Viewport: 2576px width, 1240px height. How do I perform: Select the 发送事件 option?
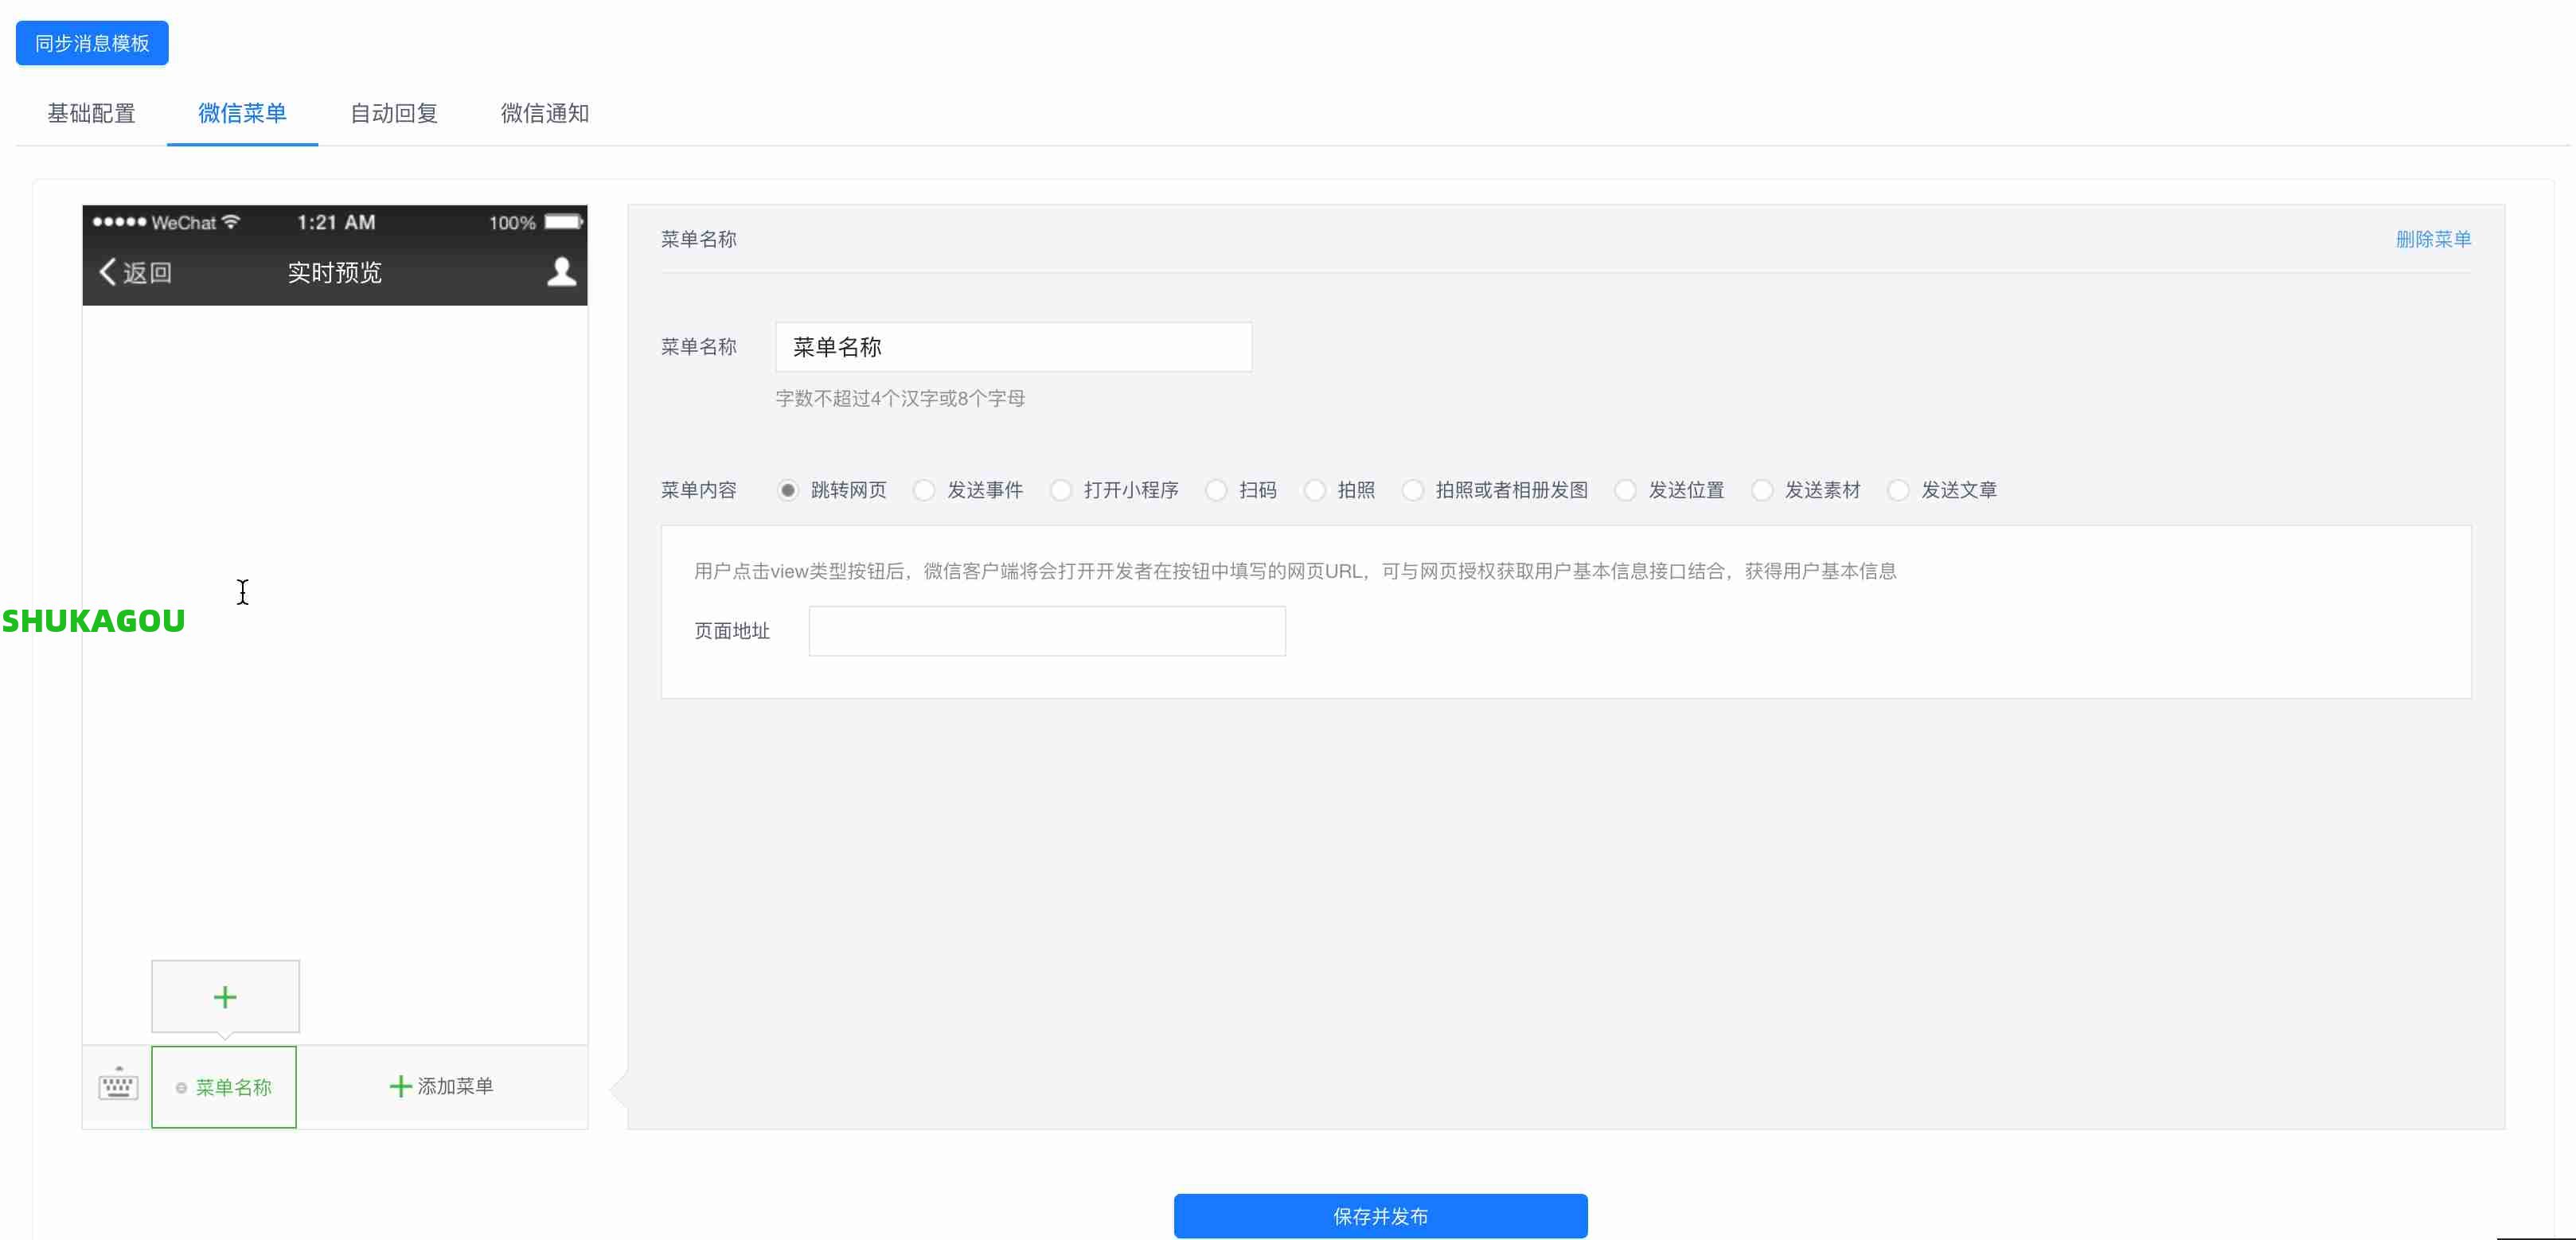click(x=924, y=490)
